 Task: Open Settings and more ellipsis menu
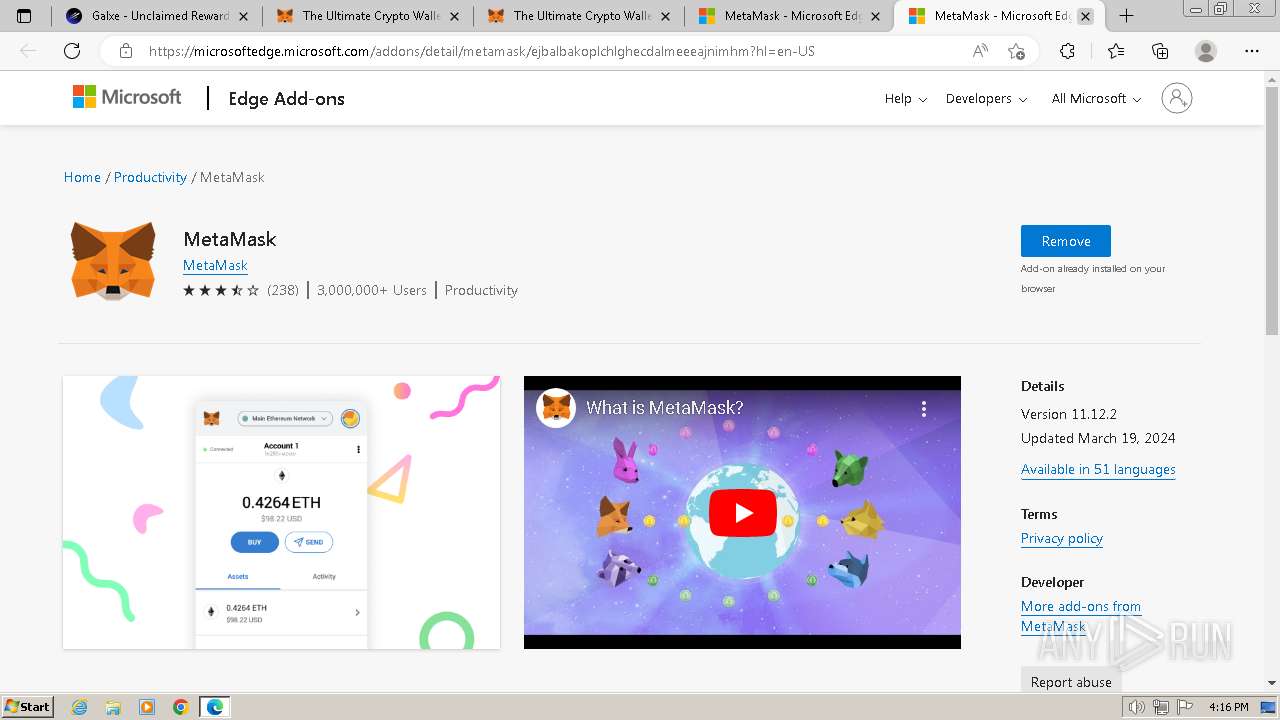click(1252, 51)
